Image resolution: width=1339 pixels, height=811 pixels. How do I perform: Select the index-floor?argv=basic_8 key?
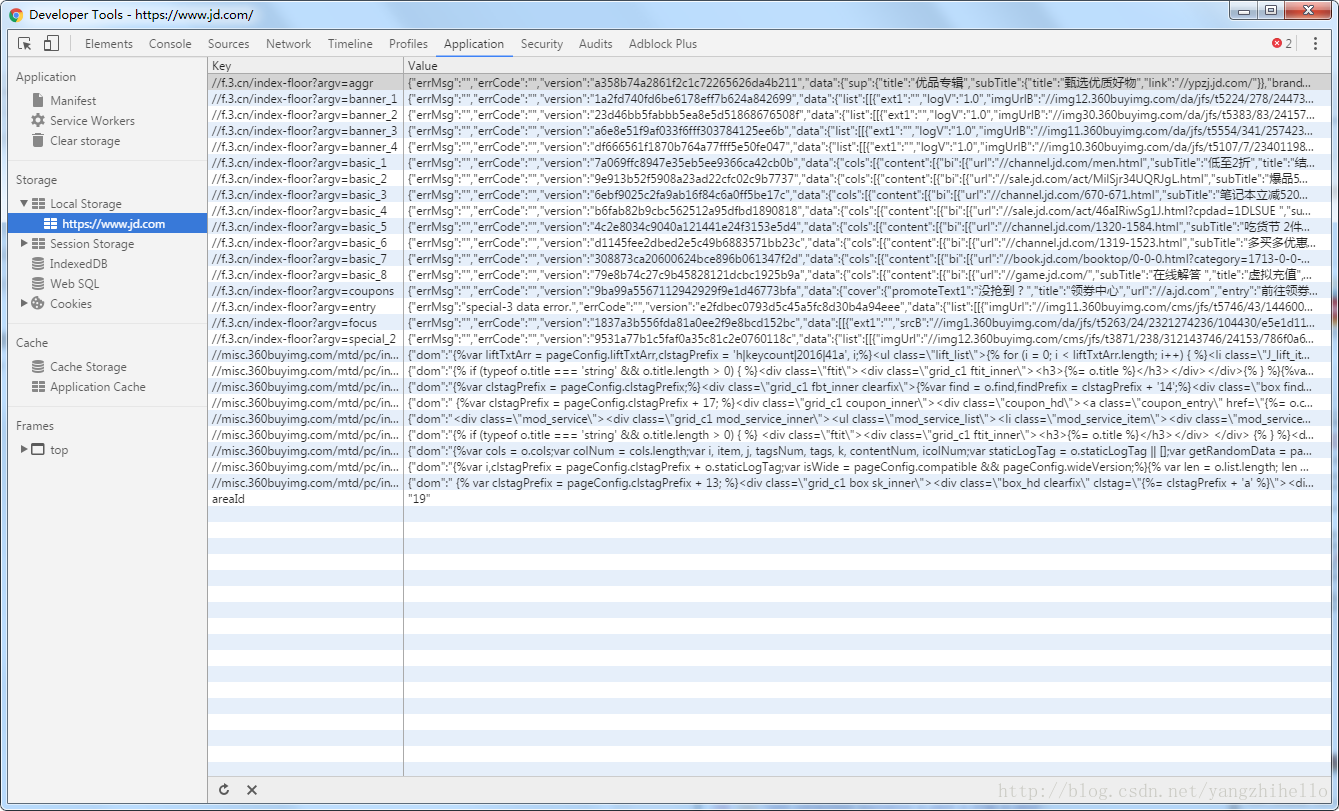click(305, 275)
